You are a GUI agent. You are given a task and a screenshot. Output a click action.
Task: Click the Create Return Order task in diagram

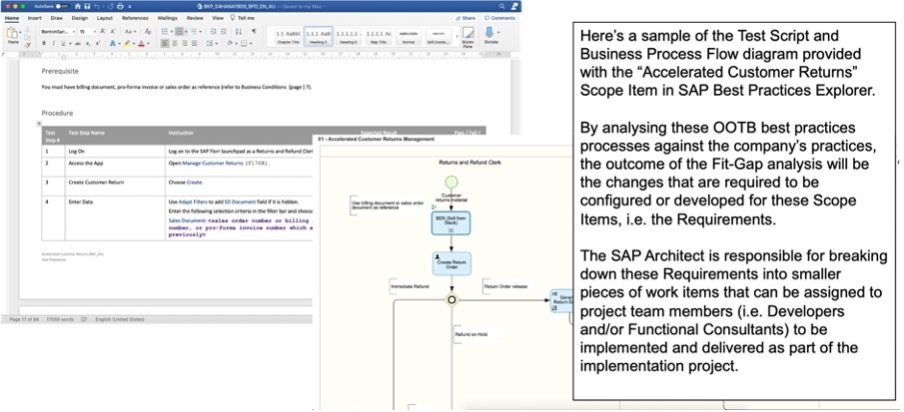click(452, 263)
